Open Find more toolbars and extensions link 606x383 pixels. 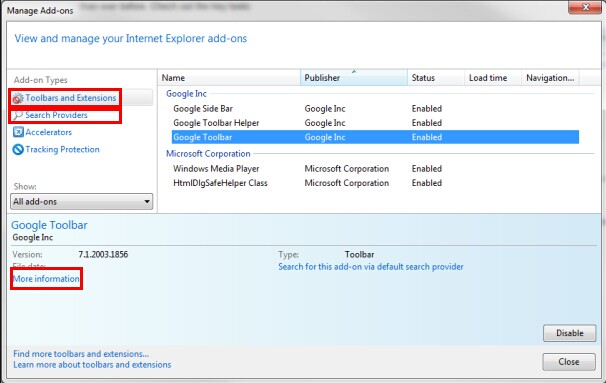coord(81,354)
